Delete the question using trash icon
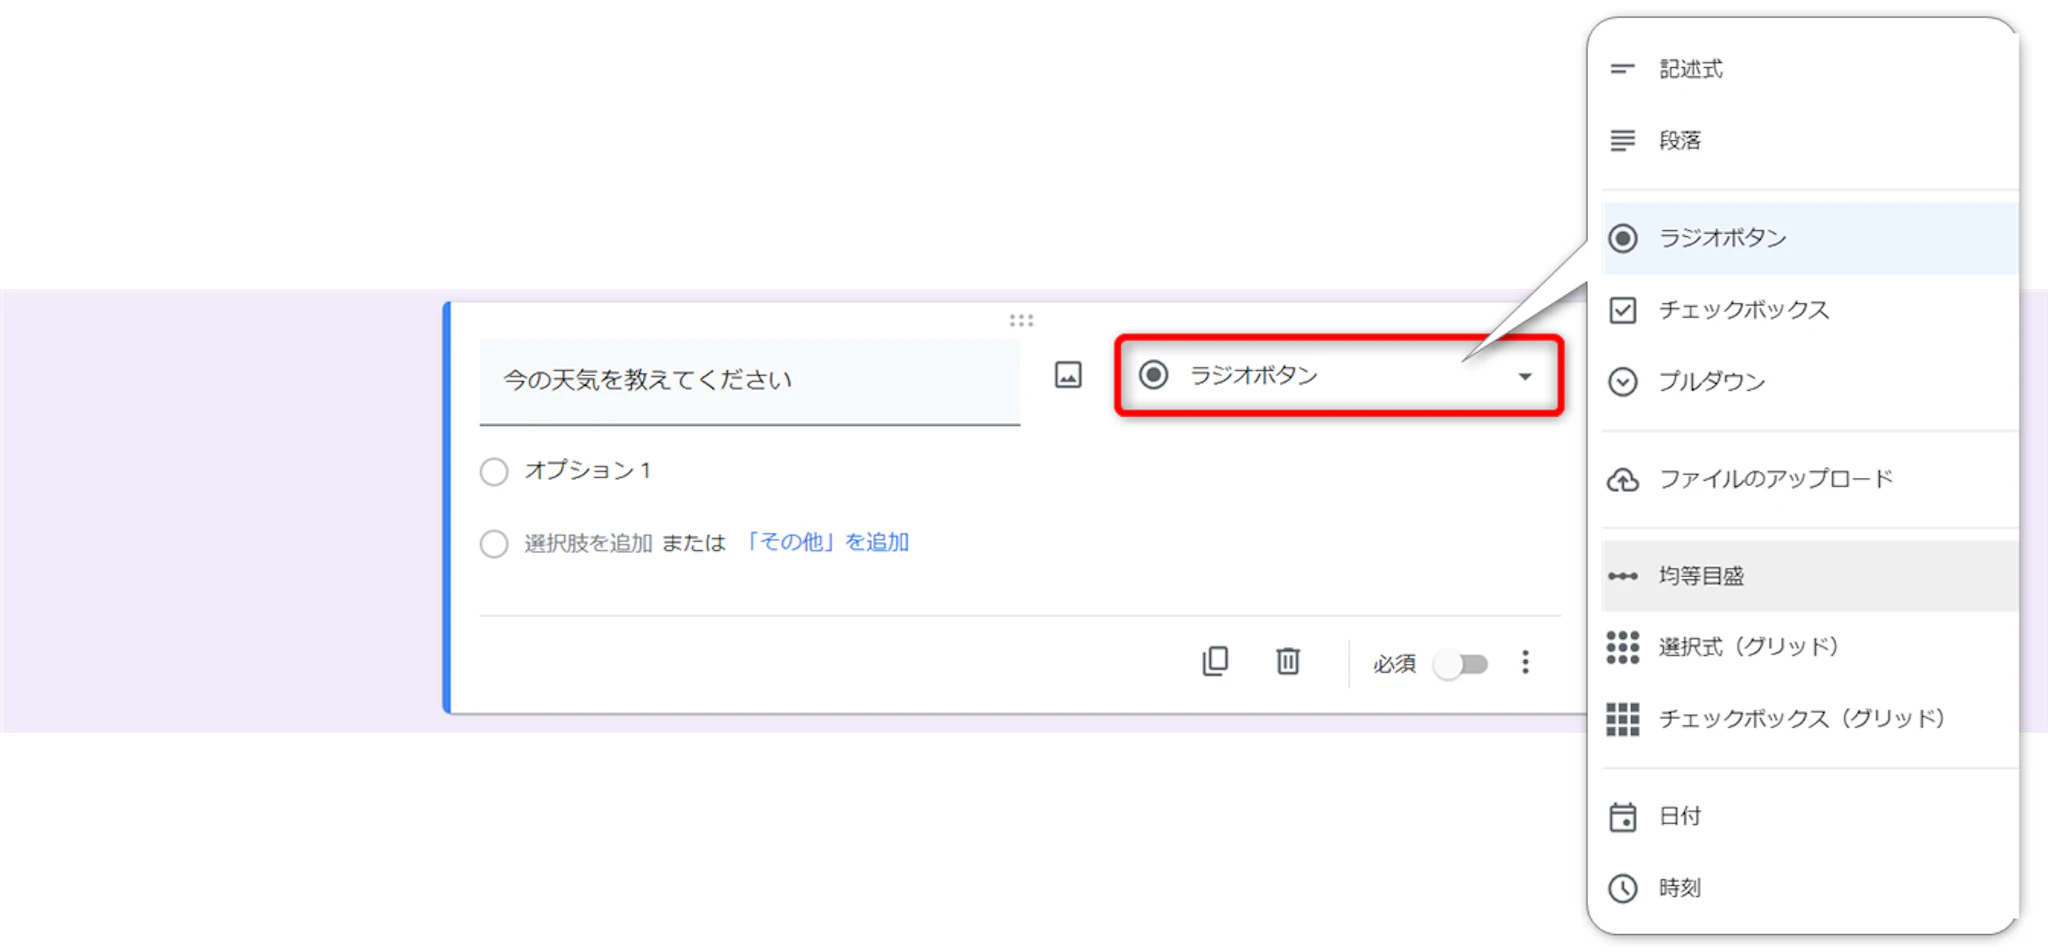The height and width of the screenshot is (952, 2048). click(1288, 661)
